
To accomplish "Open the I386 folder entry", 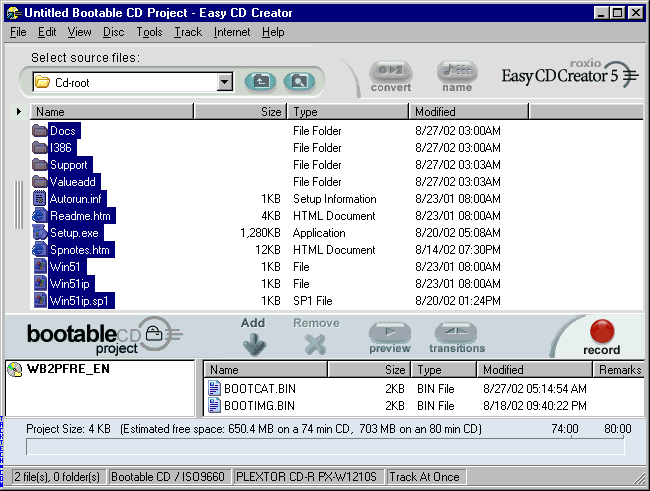I will tap(61, 148).
